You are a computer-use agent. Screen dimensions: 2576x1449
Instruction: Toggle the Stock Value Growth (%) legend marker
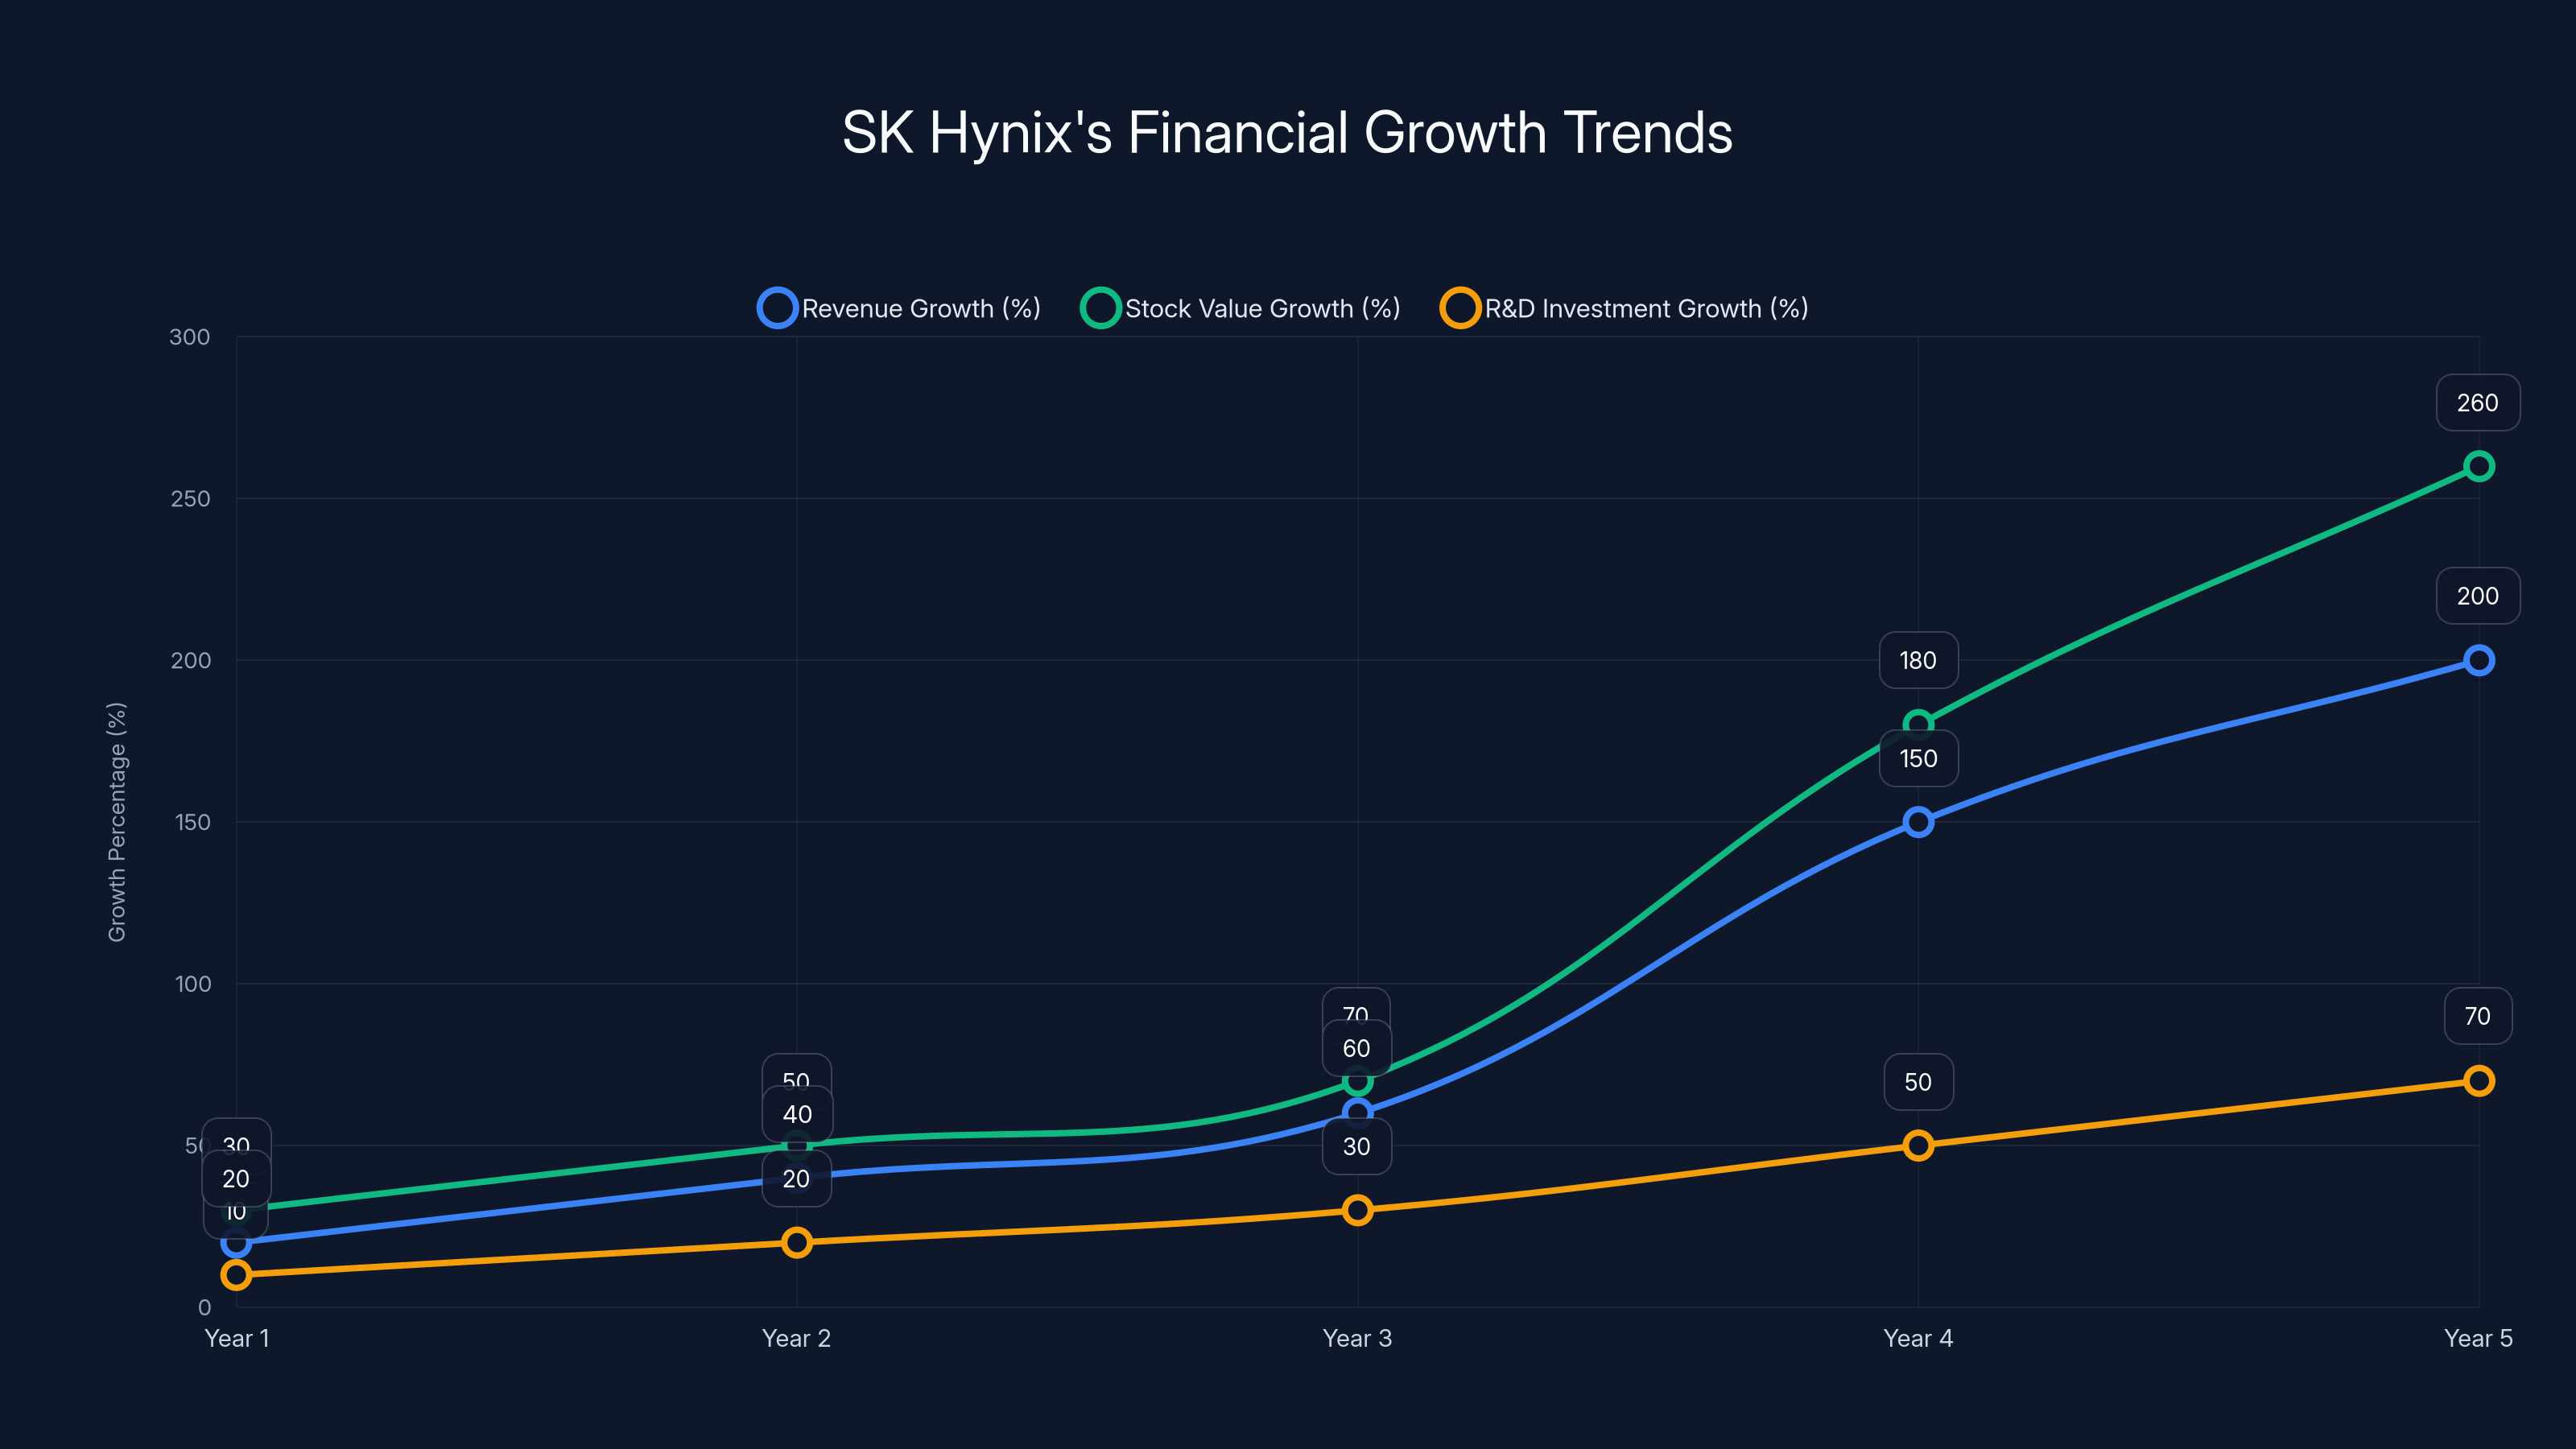tap(1100, 308)
